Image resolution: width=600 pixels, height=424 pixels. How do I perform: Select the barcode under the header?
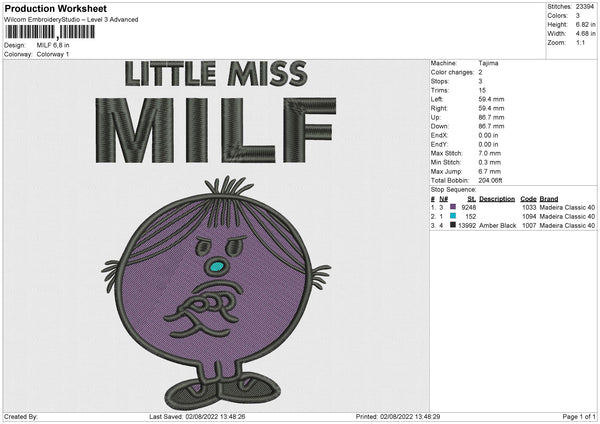click(50, 32)
